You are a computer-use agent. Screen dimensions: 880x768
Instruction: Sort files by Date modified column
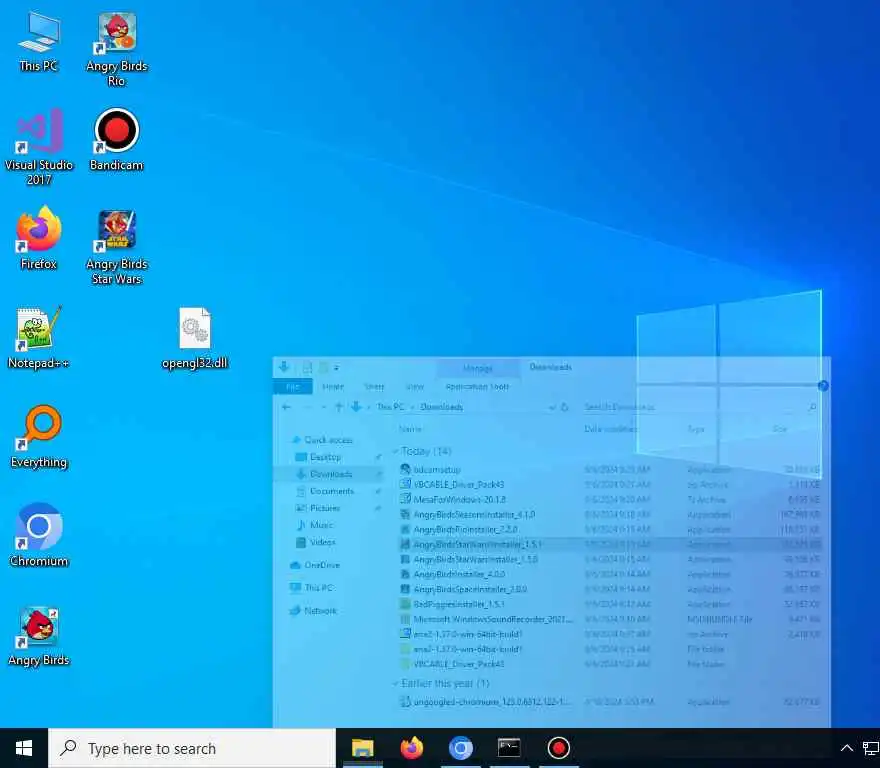coord(611,429)
